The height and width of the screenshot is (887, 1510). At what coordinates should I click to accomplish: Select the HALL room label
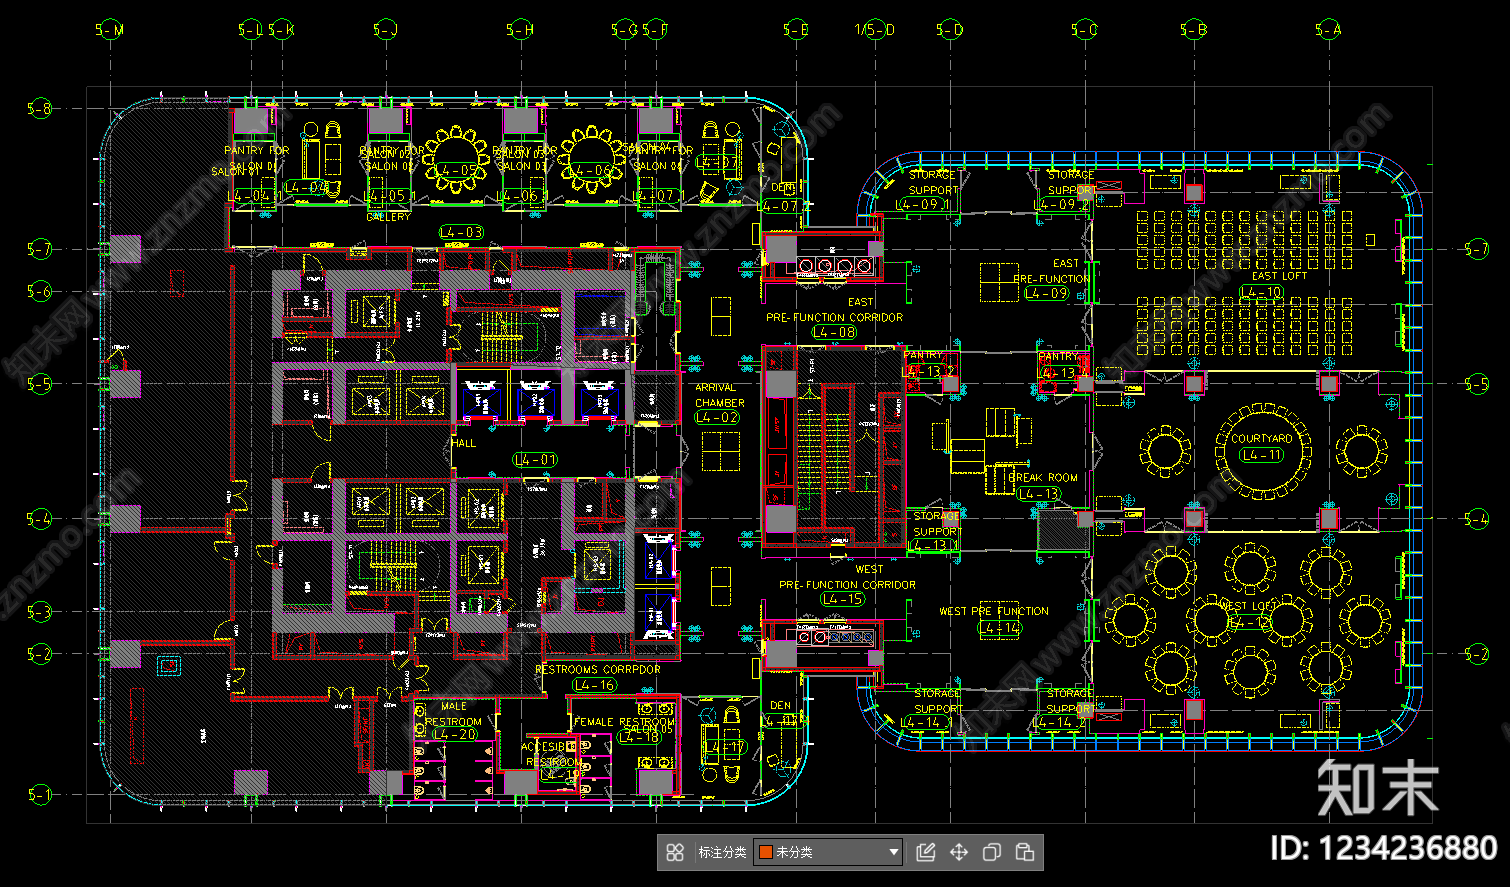(463, 443)
